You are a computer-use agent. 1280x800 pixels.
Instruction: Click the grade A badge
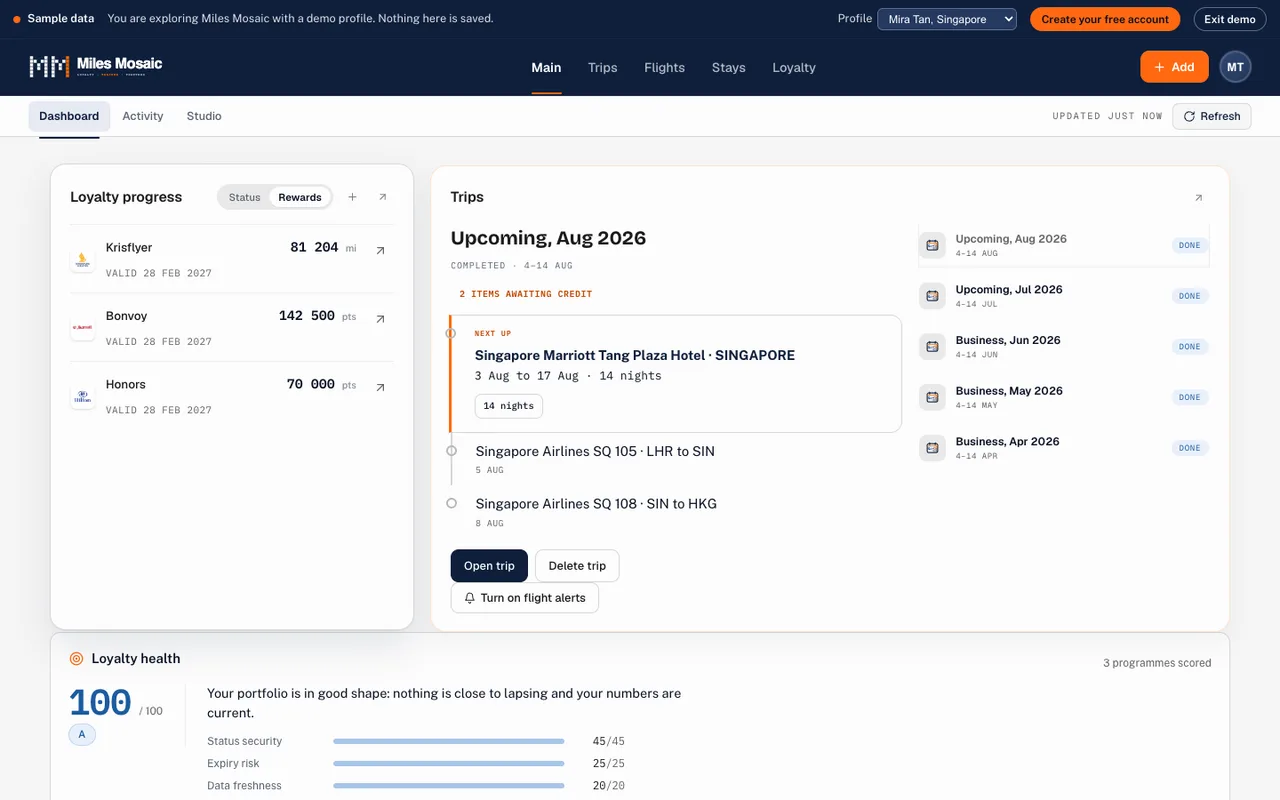pos(82,735)
